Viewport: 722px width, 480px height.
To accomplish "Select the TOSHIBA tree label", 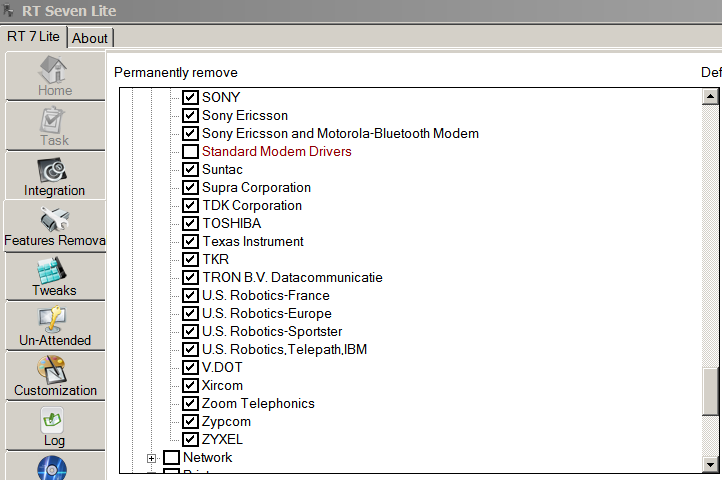I will click(x=232, y=223).
